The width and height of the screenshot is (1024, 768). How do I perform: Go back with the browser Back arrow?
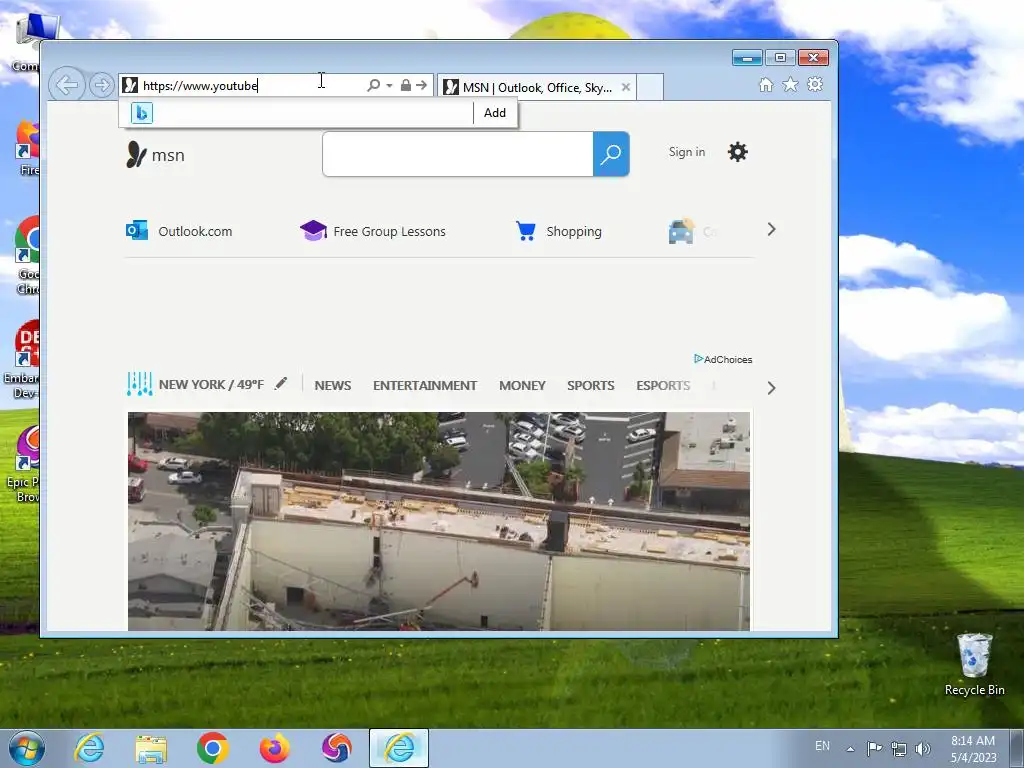point(67,84)
